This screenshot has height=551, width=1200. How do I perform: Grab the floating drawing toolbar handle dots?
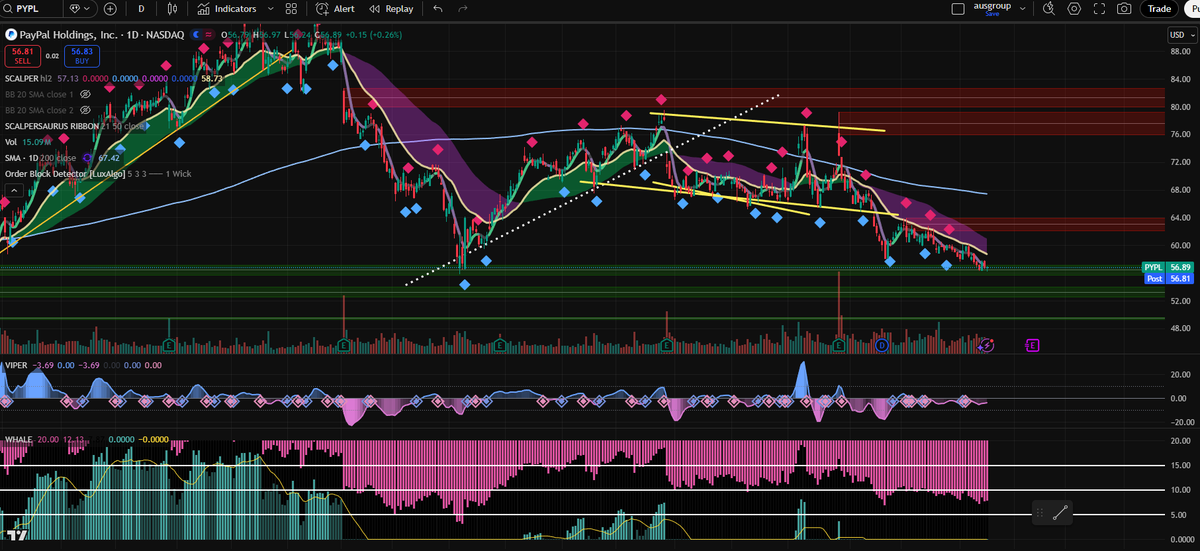tap(1040, 513)
